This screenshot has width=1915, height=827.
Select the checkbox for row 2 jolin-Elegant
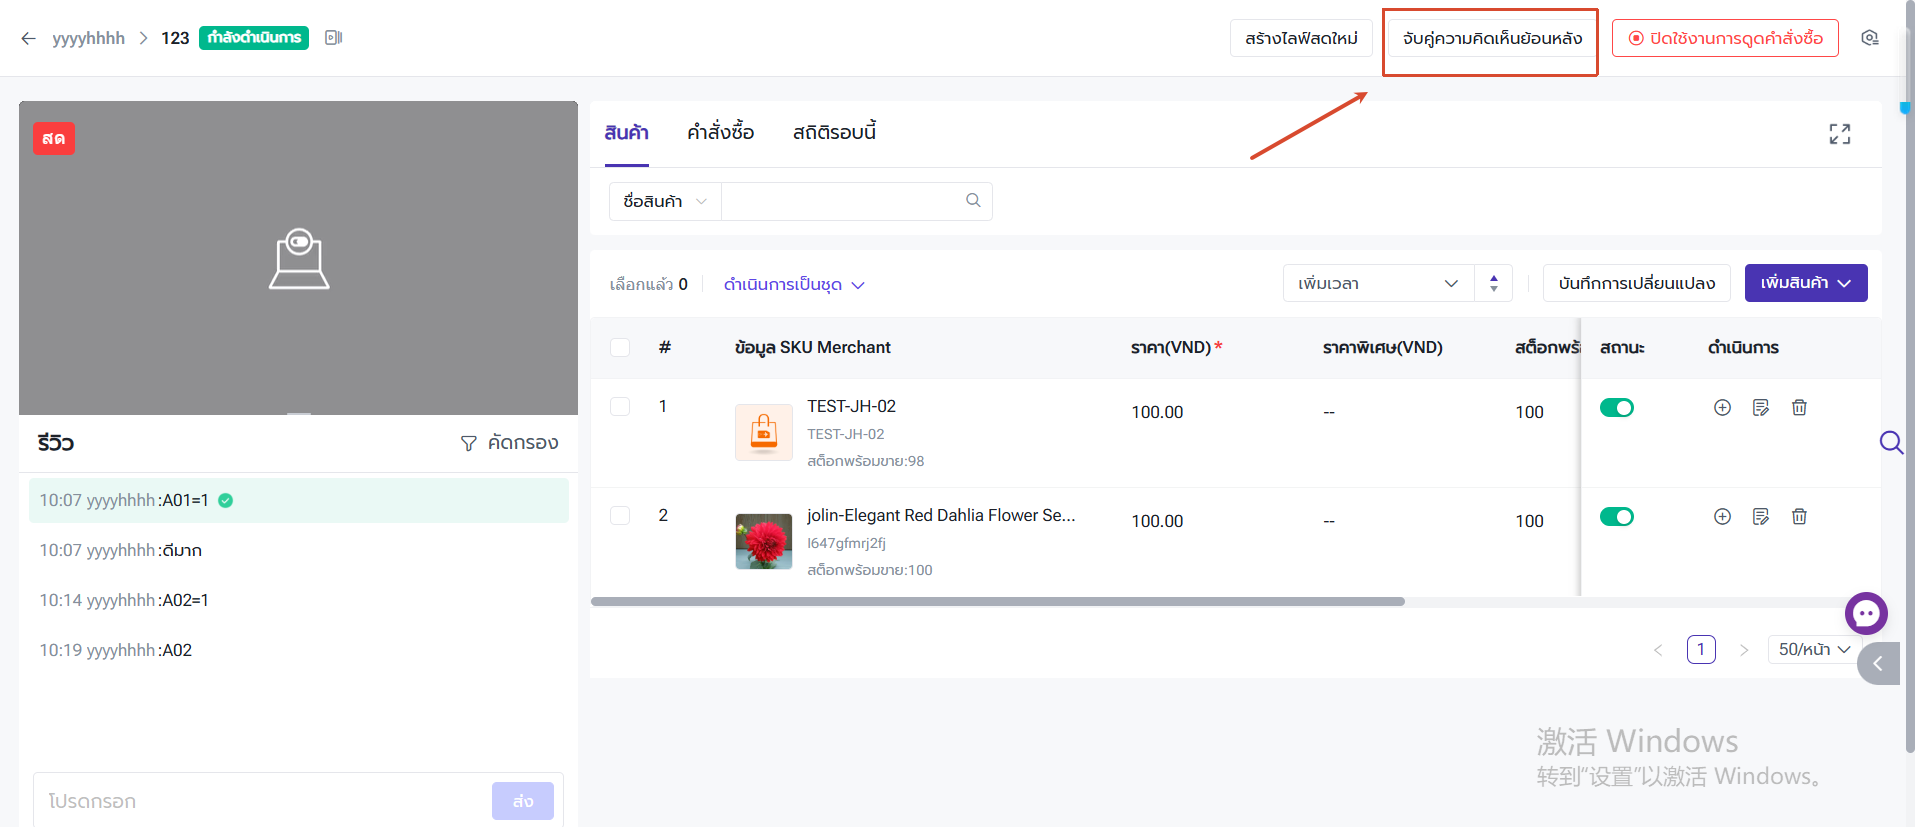click(x=620, y=515)
